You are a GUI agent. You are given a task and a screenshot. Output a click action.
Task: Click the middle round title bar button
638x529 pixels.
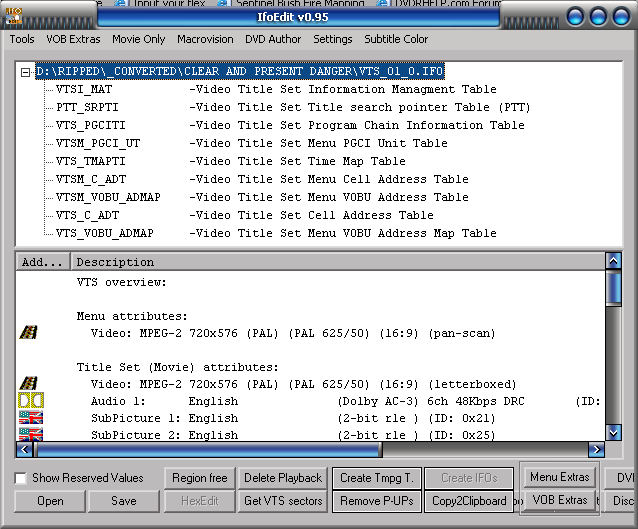point(598,17)
